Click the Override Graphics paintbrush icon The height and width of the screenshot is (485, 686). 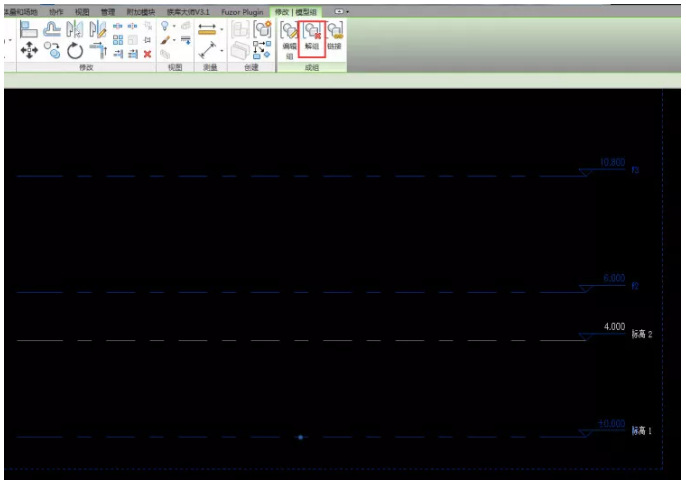165,40
